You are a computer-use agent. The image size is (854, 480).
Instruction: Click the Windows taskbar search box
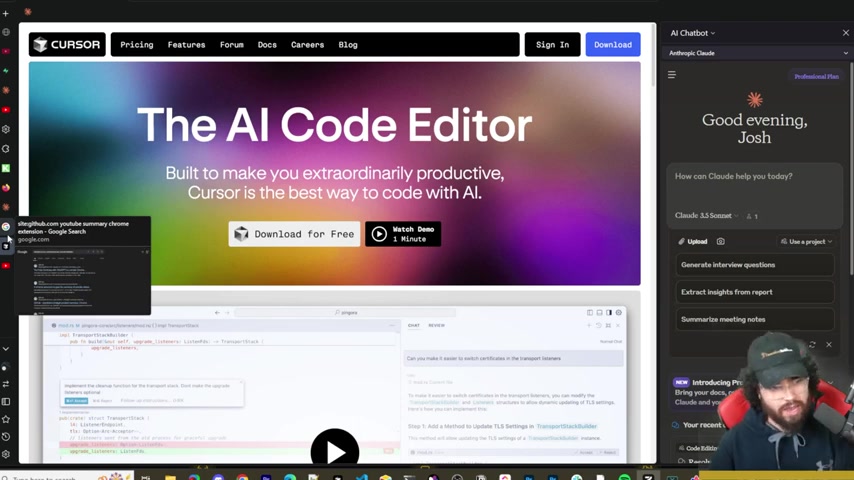(x=66, y=477)
